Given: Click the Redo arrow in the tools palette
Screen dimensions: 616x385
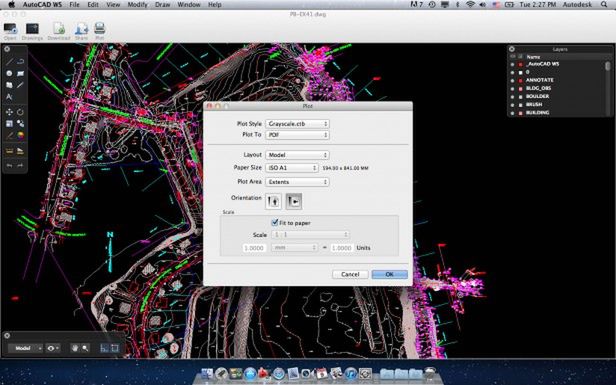Looking at the screenshot, I should [20, 166].
